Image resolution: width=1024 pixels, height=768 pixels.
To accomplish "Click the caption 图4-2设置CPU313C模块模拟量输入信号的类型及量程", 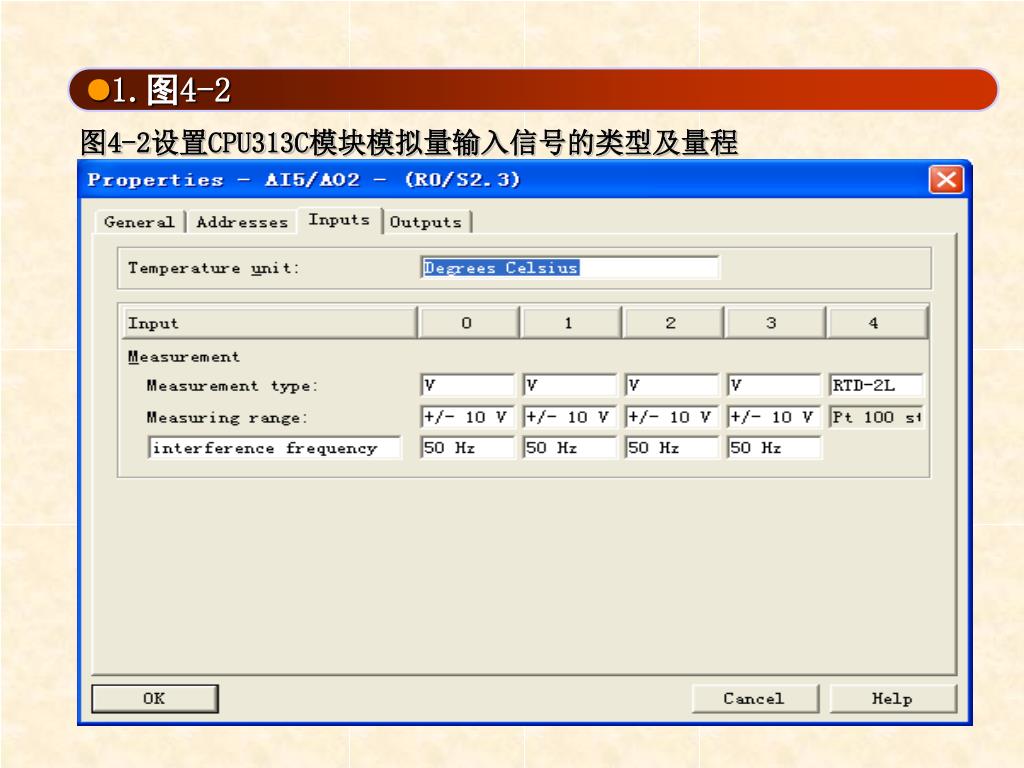I will tap(409, 142).
